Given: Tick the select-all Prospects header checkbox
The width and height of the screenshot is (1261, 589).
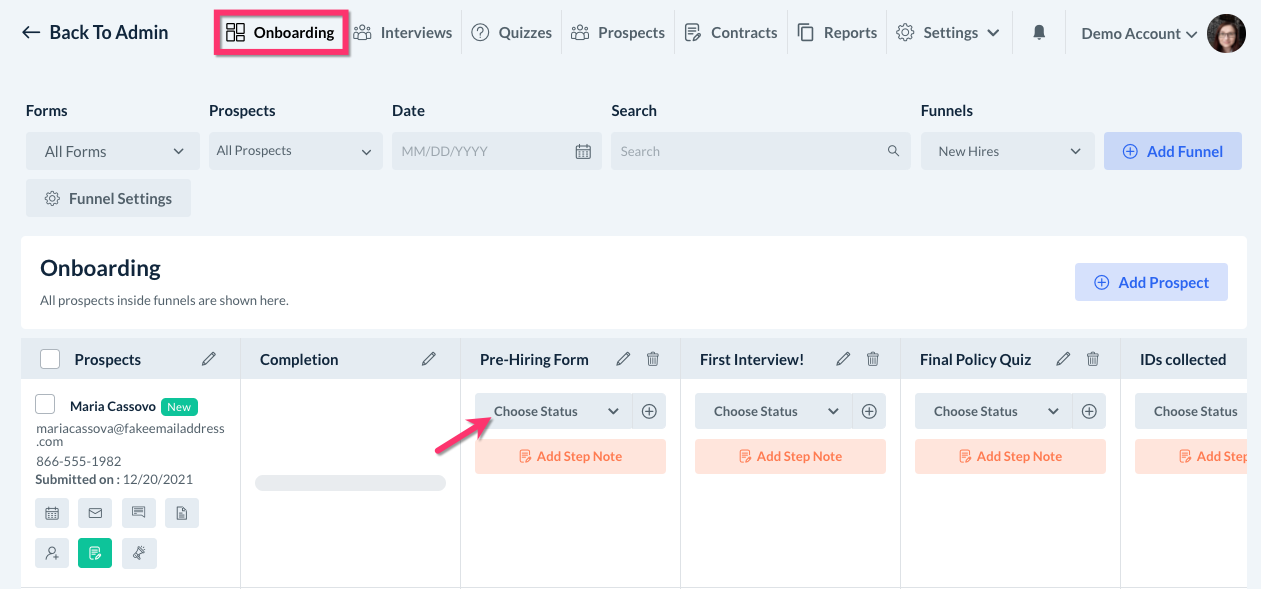Looking at the screenshot, I should point(50,359).
